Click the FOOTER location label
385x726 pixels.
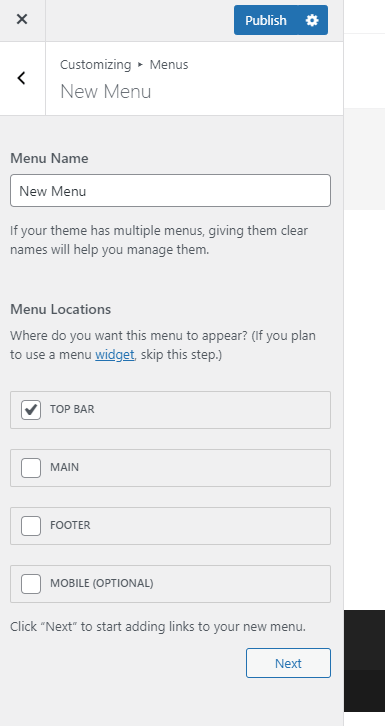[70, 525]
